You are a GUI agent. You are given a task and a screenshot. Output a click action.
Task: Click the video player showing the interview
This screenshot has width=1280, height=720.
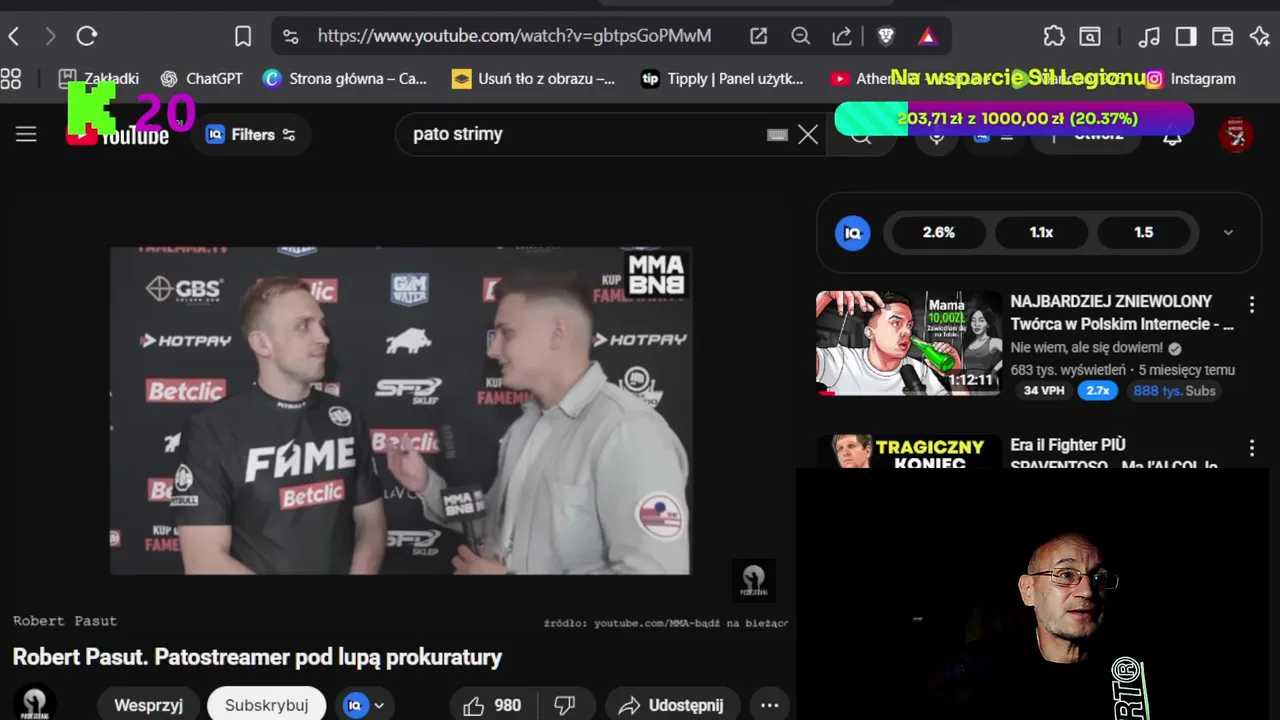[400, 411]
